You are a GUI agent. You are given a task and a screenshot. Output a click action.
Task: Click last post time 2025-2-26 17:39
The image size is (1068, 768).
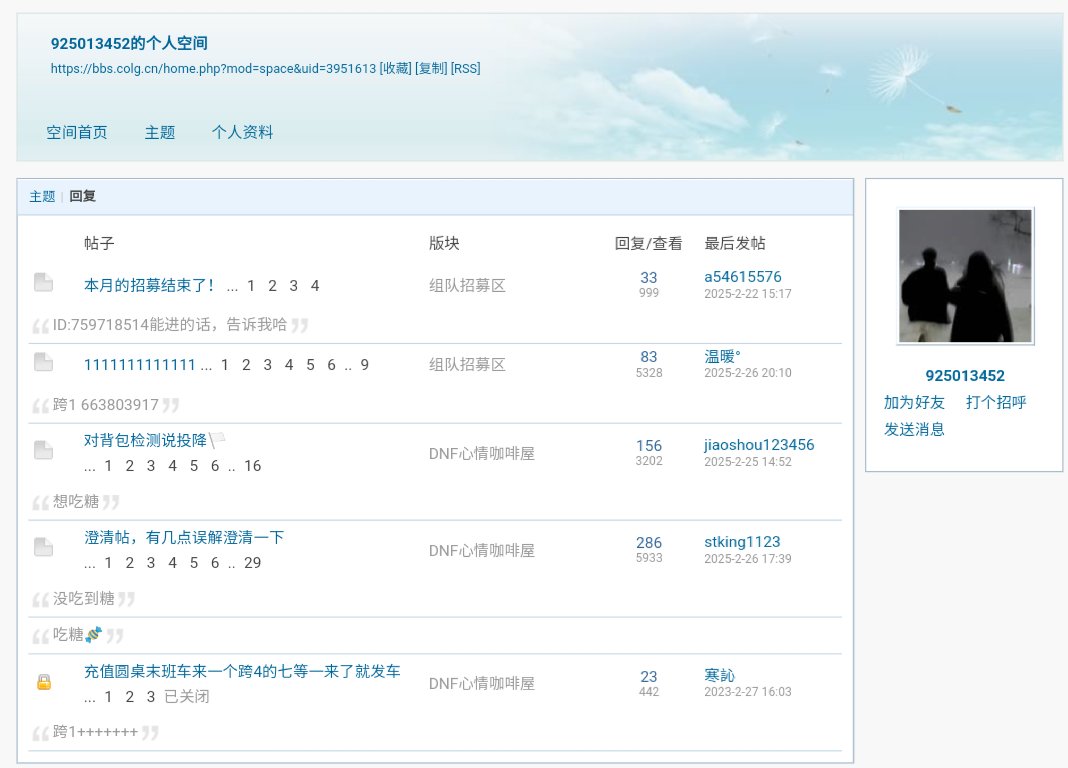pos(747,558)
